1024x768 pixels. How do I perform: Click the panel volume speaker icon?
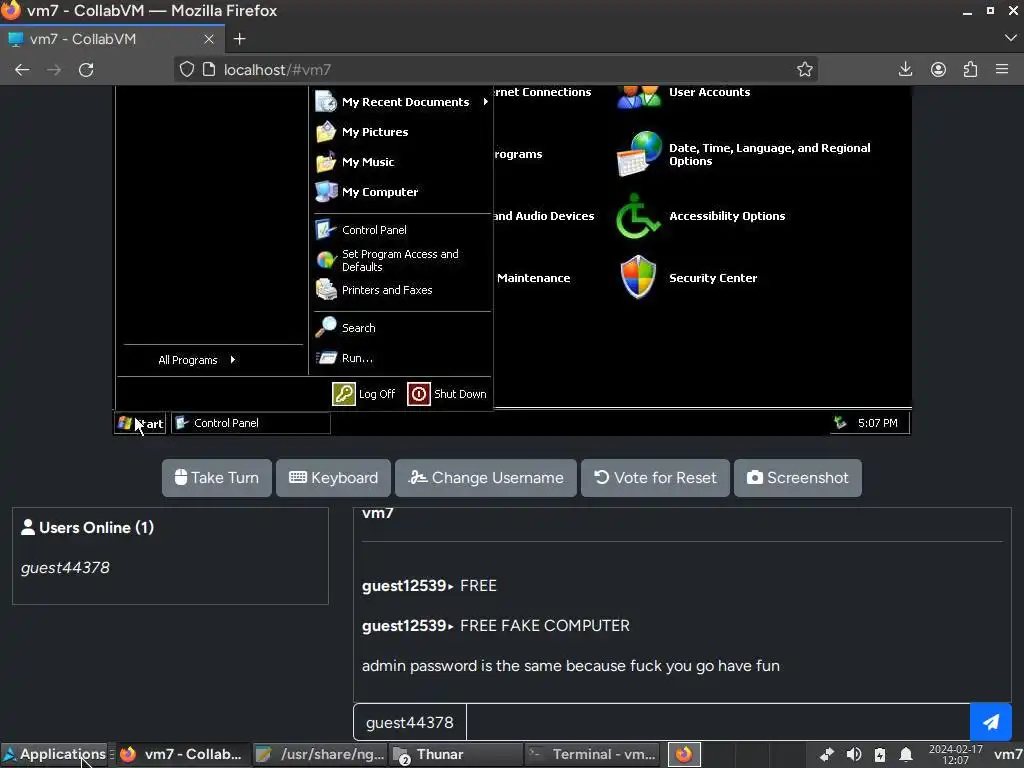854,755
